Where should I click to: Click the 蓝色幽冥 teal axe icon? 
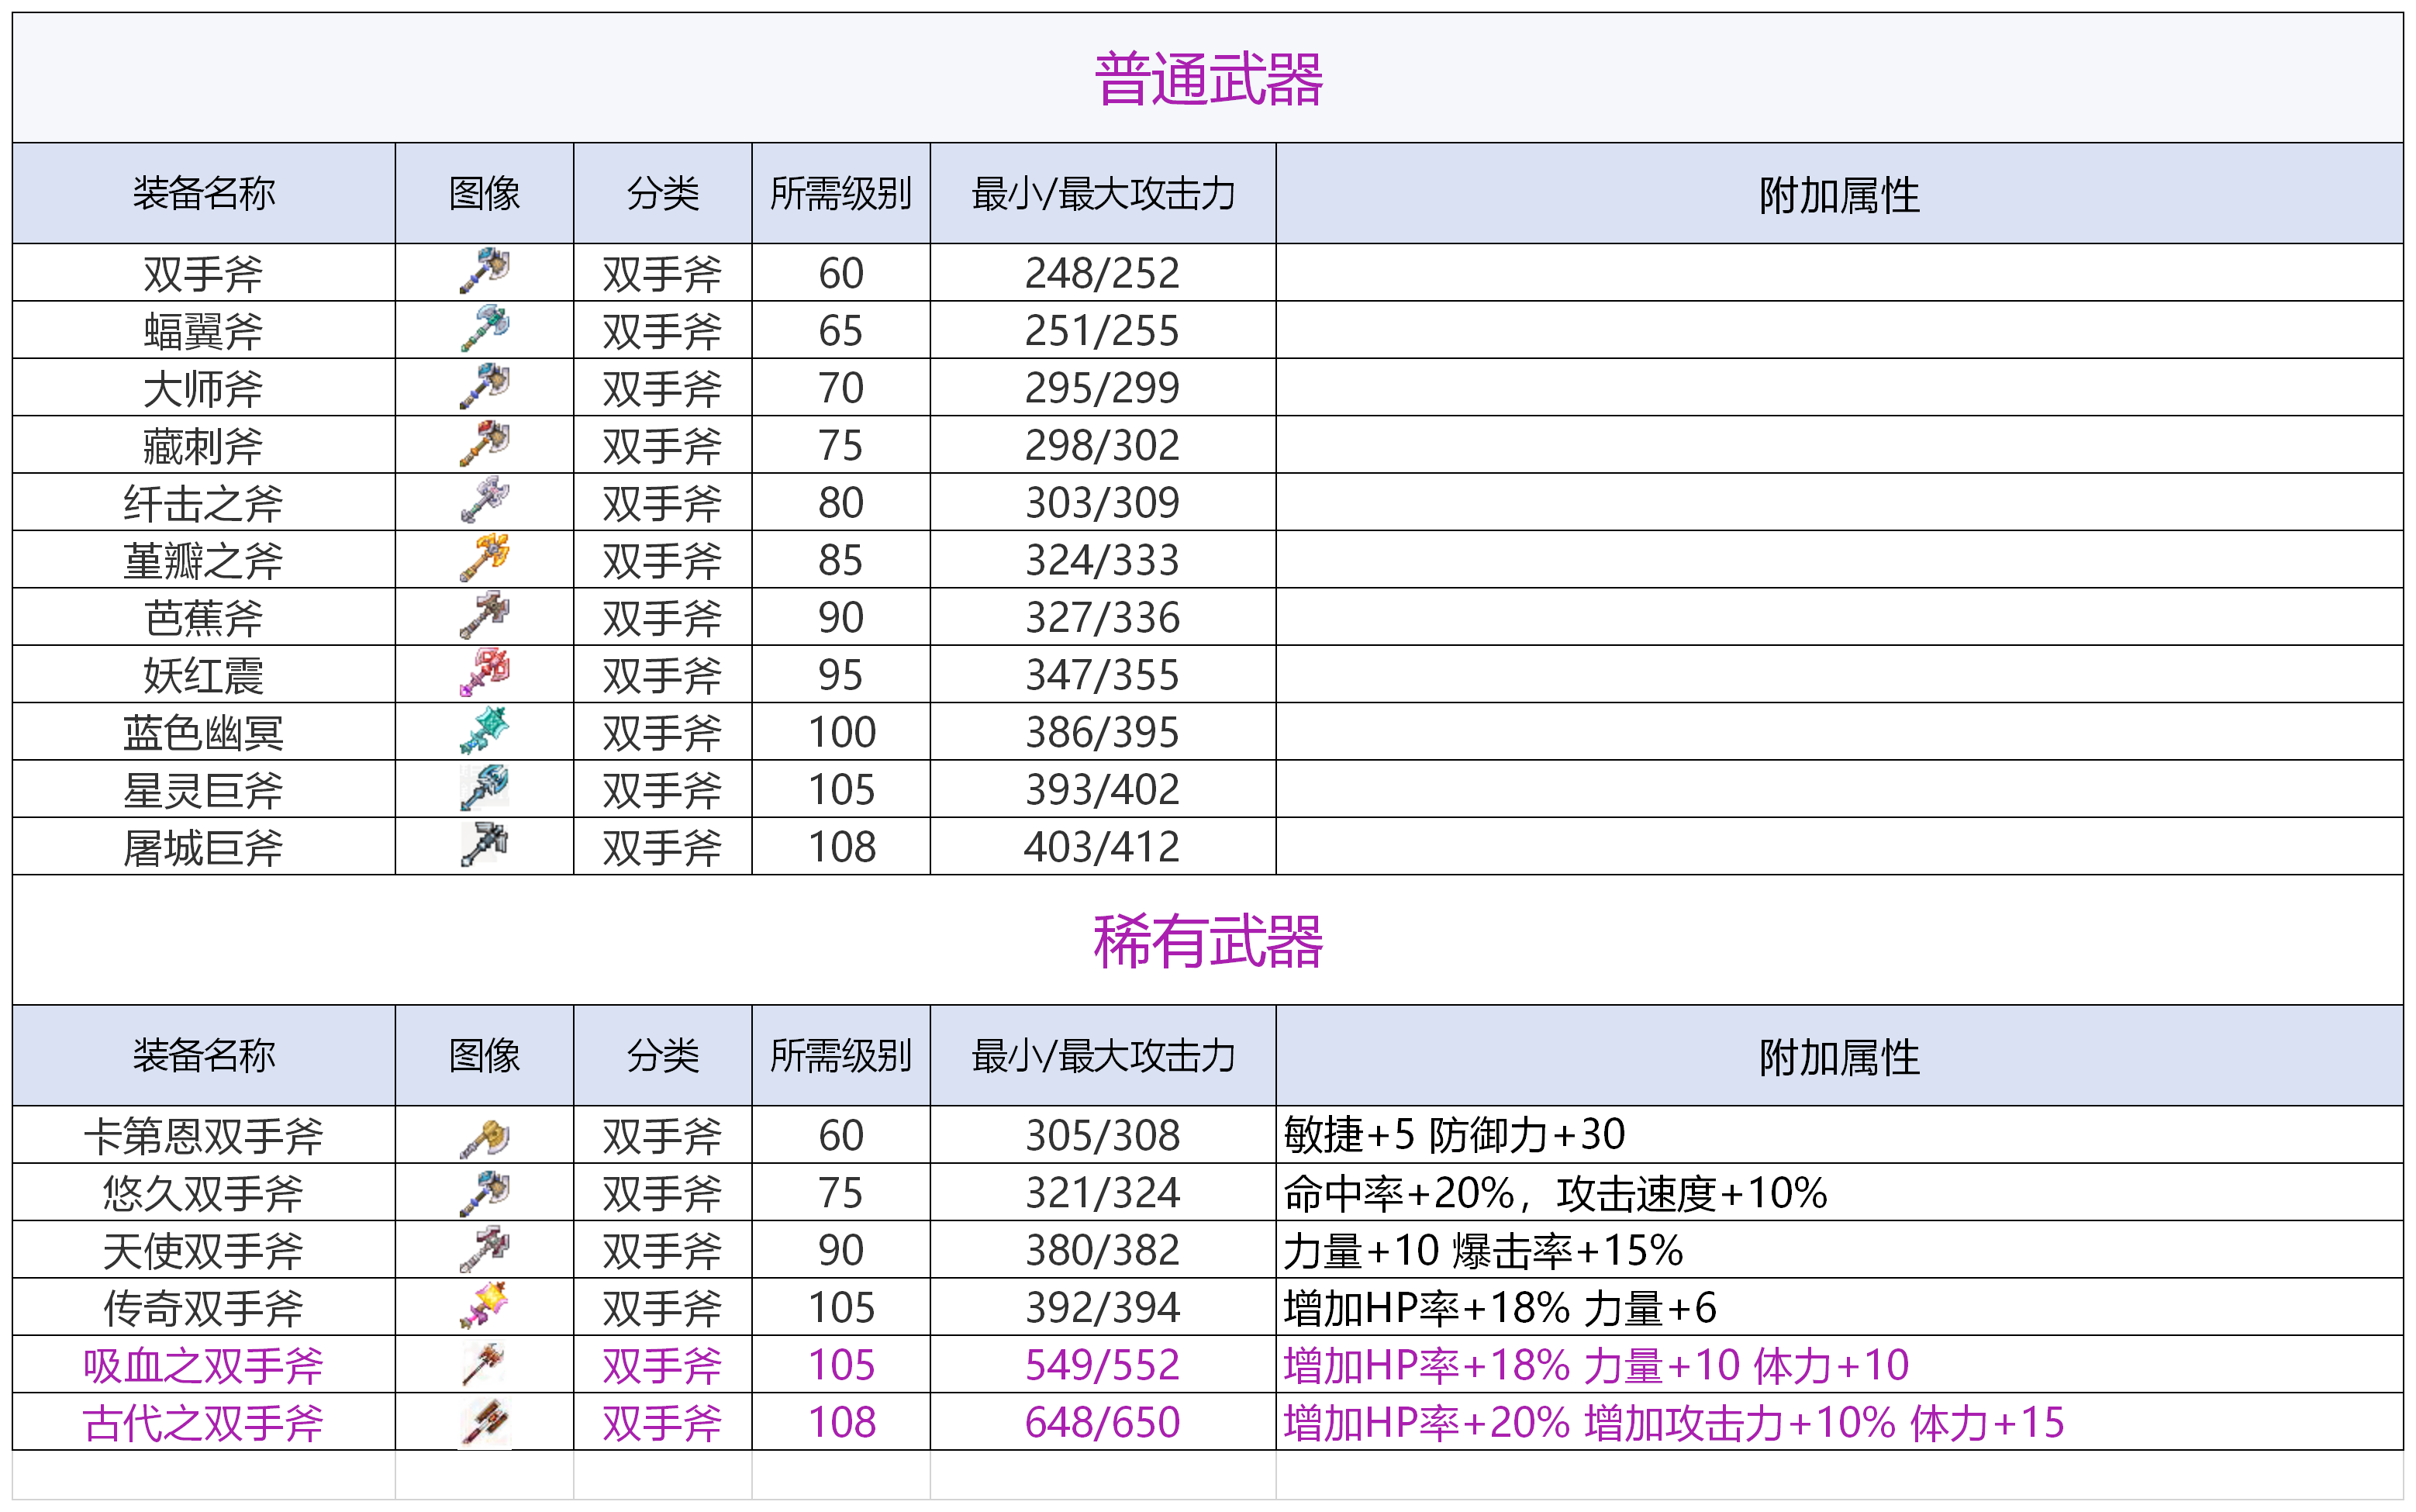coord(484,731)
